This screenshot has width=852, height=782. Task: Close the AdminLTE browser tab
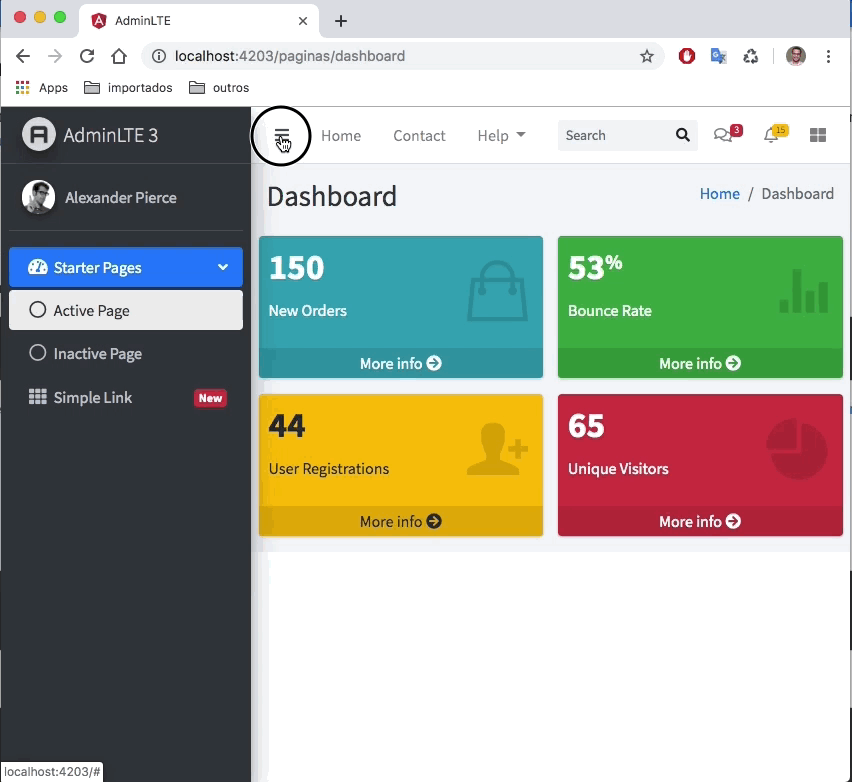coord(303,21)
